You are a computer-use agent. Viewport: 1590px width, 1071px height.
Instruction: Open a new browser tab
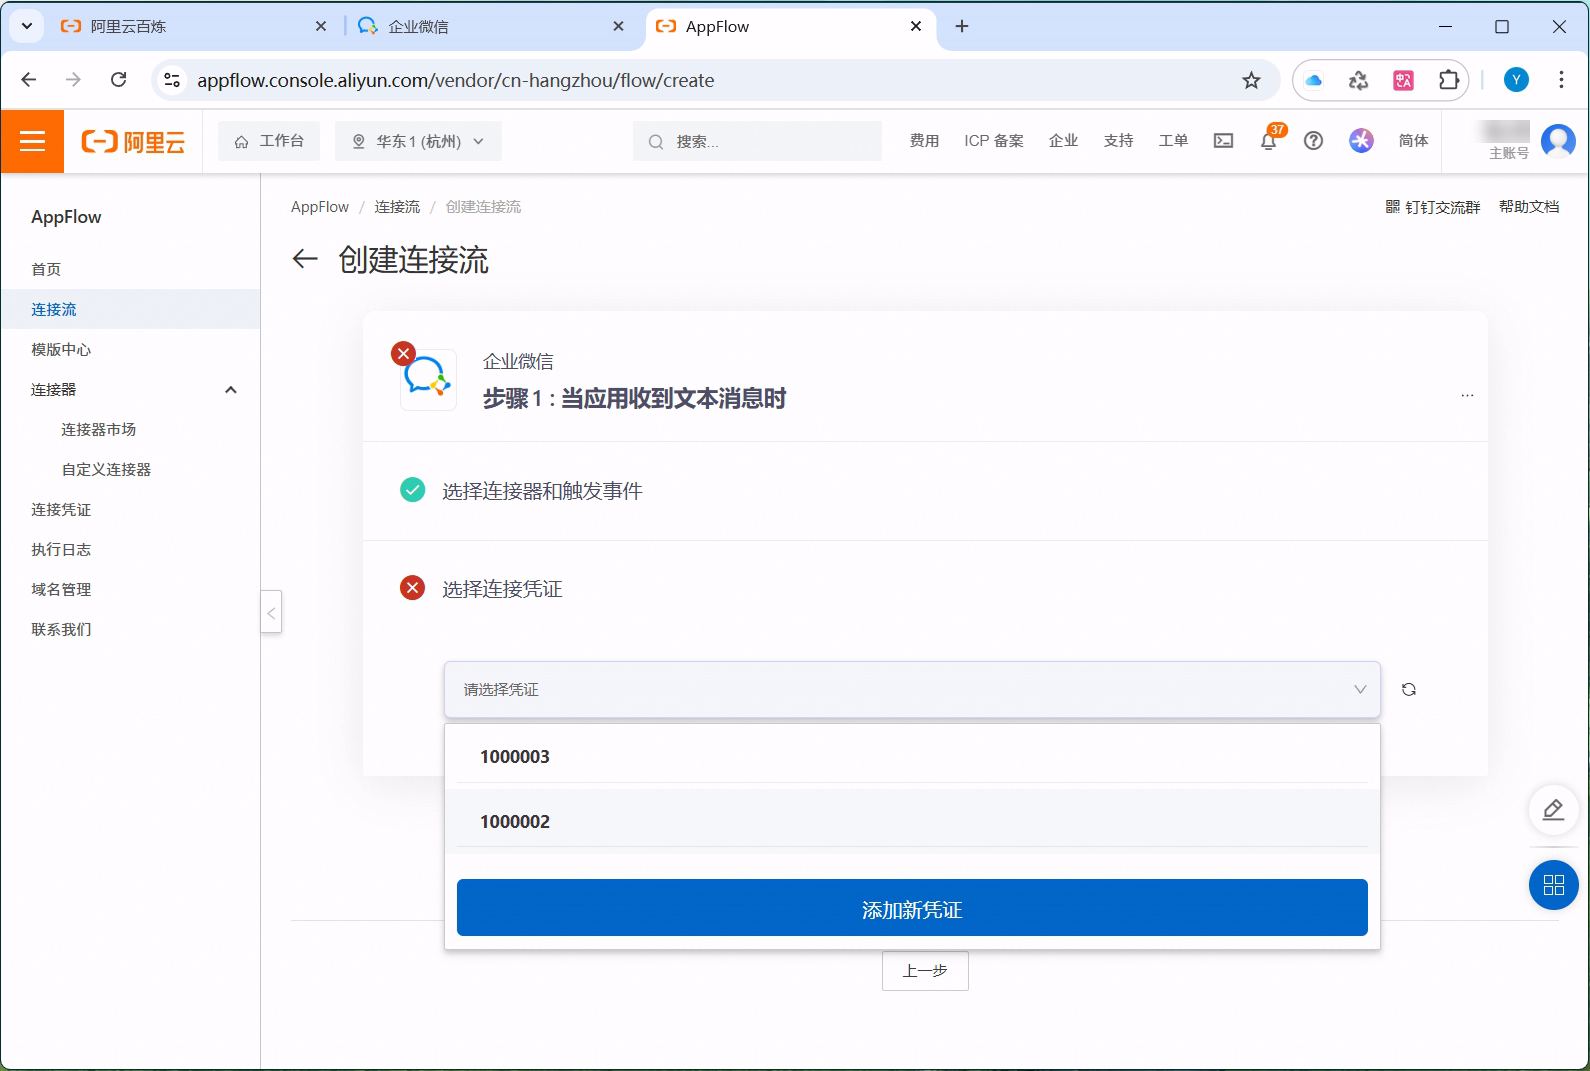click(962, 27)
